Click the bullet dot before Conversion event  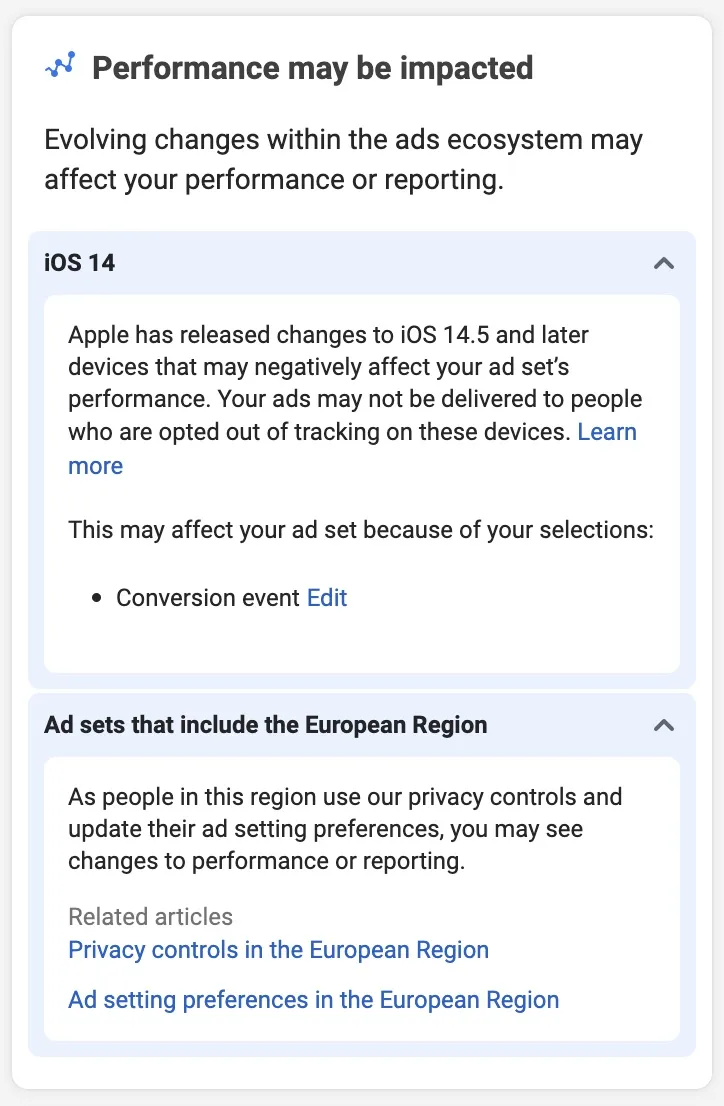pos(97,598)
